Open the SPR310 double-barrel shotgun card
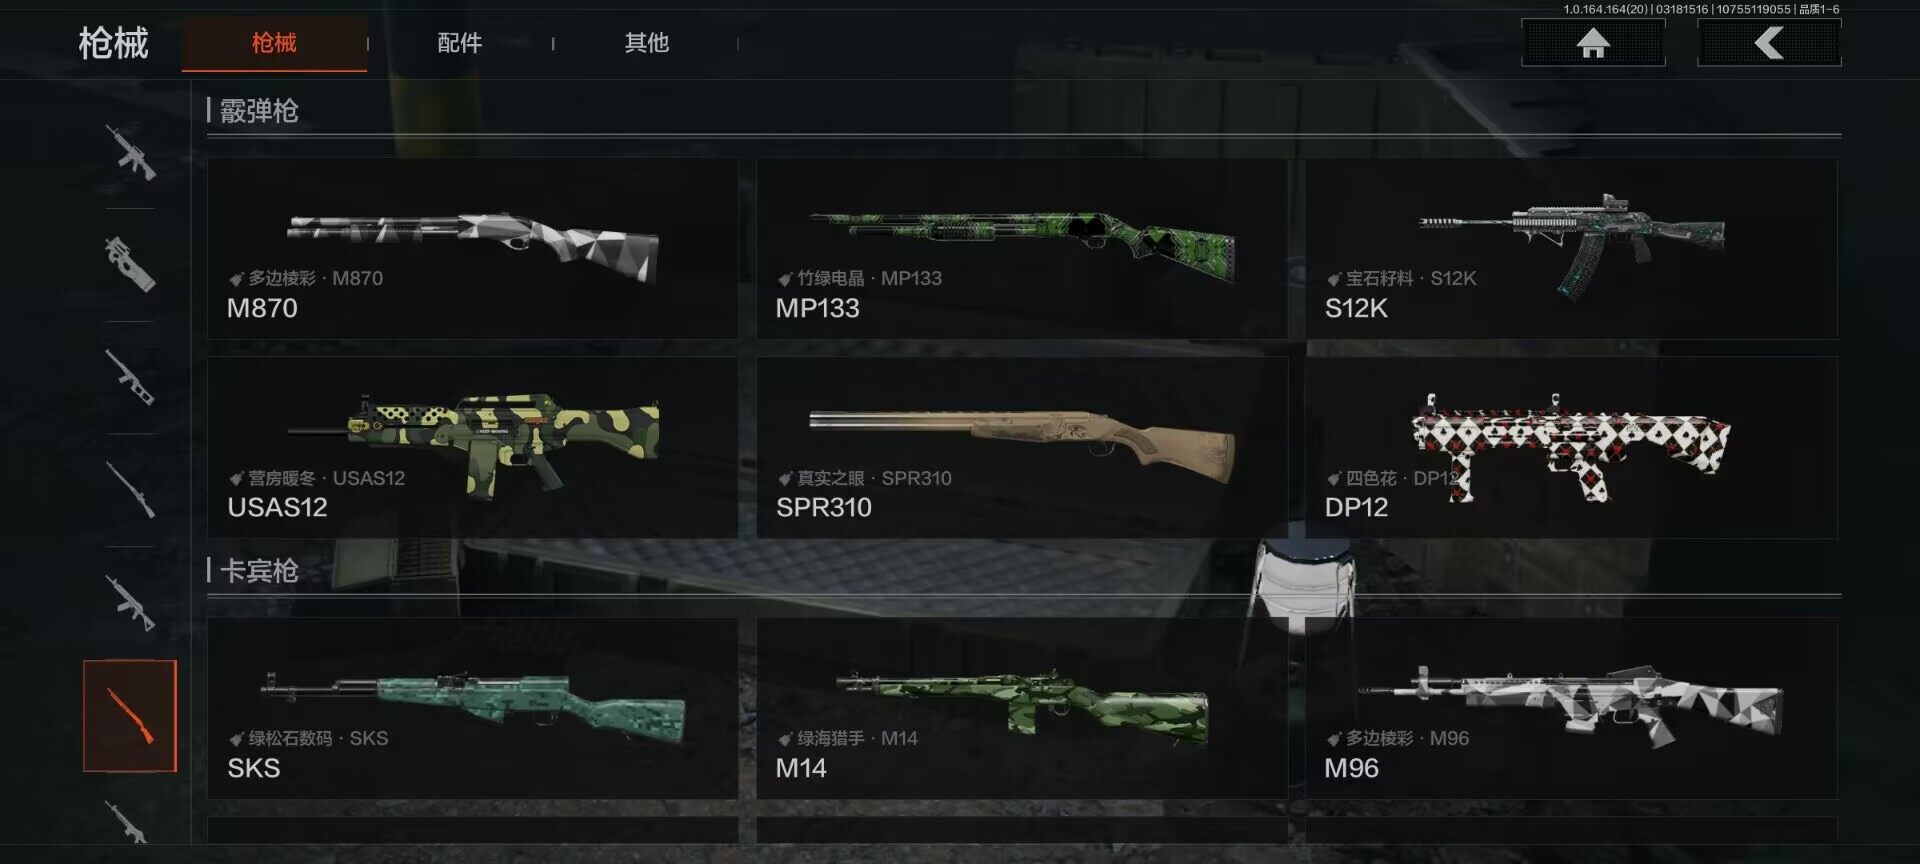1920x864 pixels. click(x=1022, y=447)
